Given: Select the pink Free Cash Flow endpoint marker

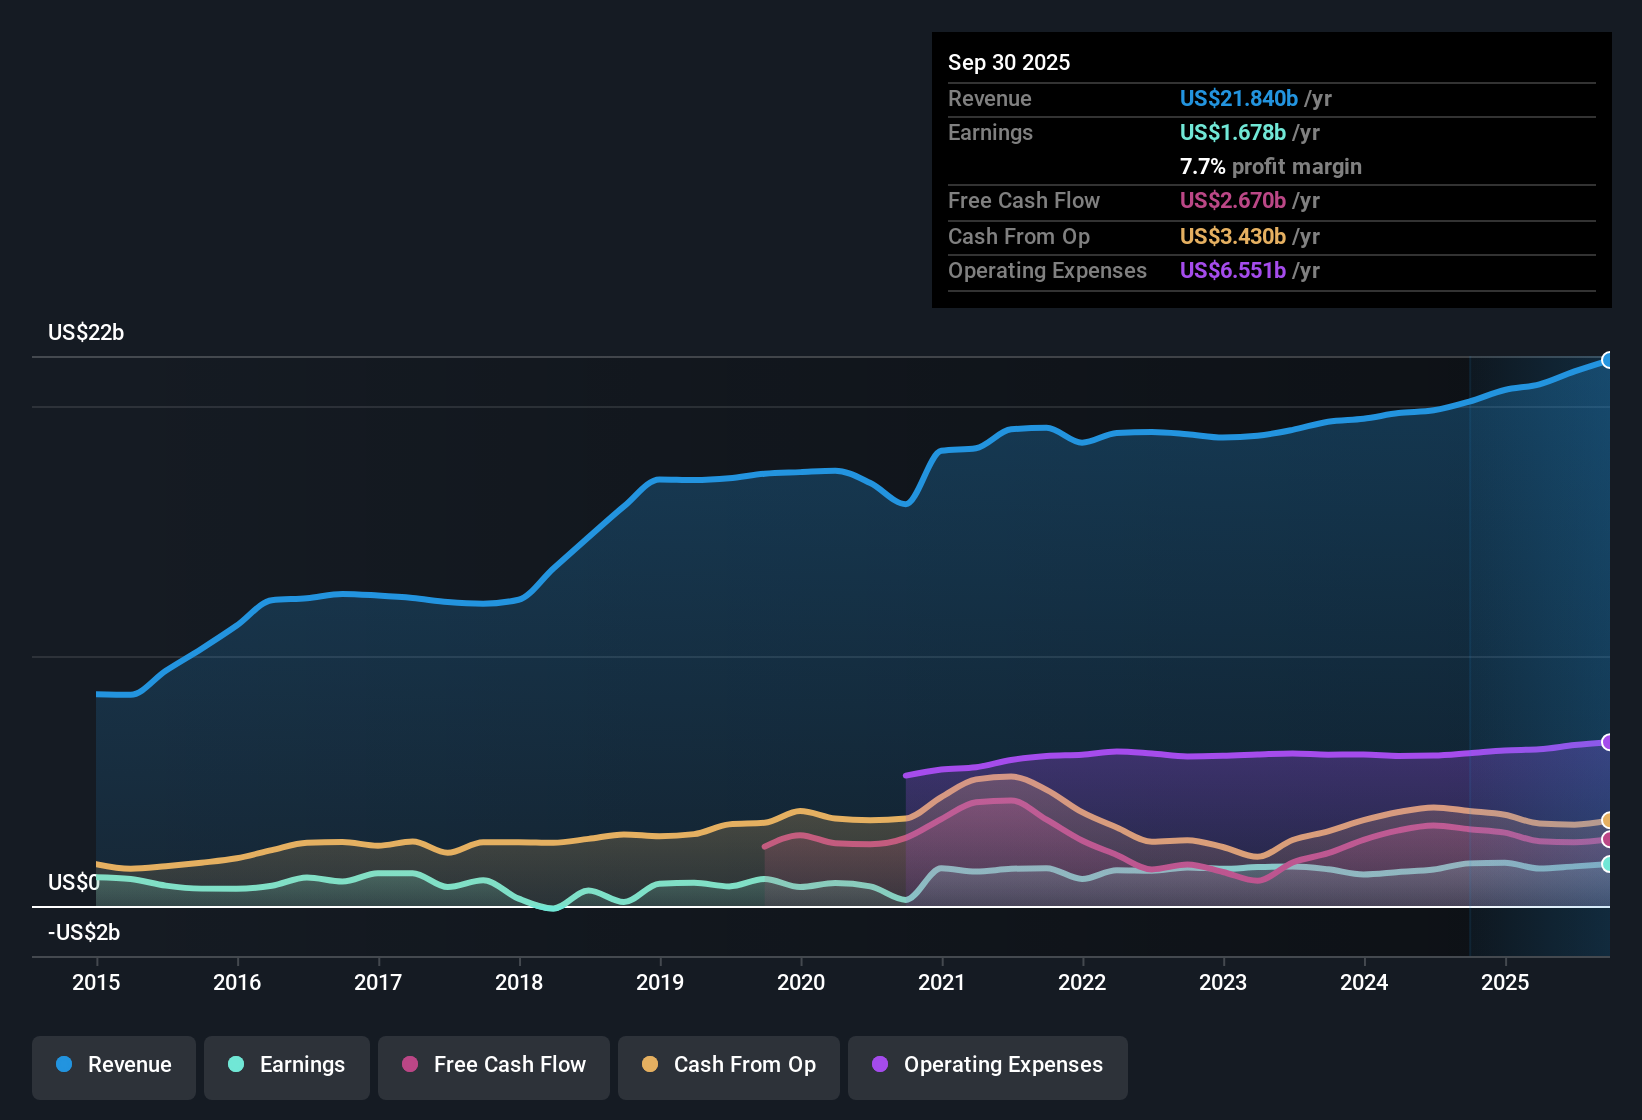Looking at the screenshot, I should pyautogui.click(x=1608, y=841).
